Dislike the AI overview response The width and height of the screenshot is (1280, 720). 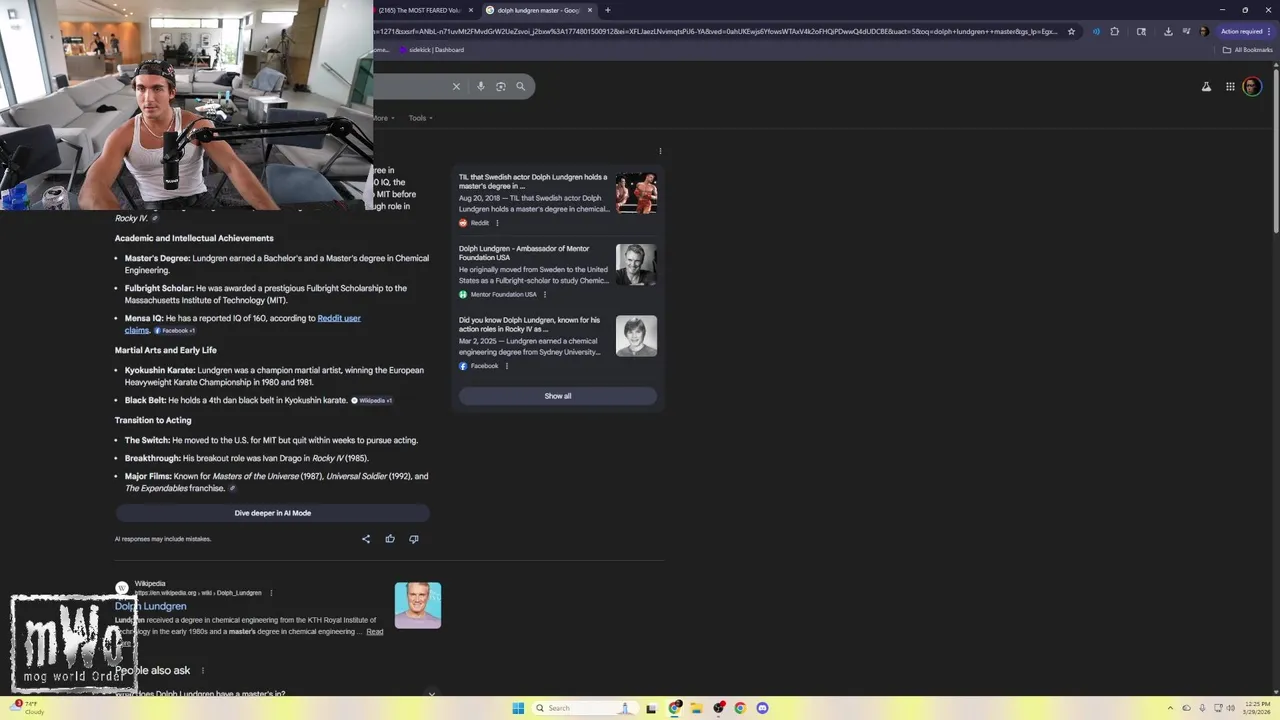coord(414,539)
